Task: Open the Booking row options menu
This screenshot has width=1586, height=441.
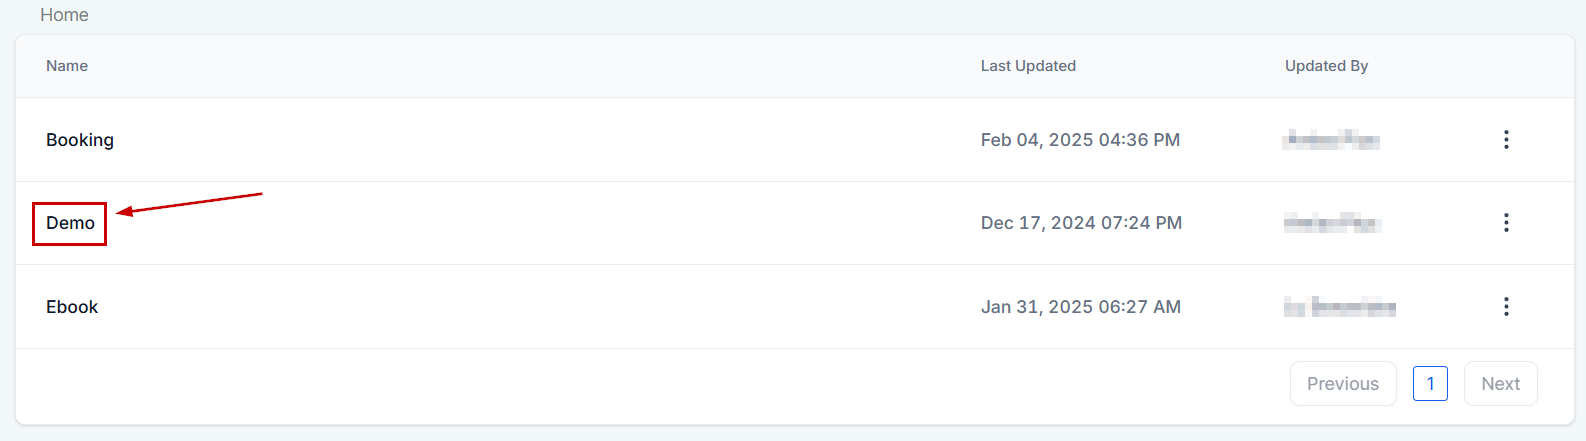Action: click(1506, 140)
